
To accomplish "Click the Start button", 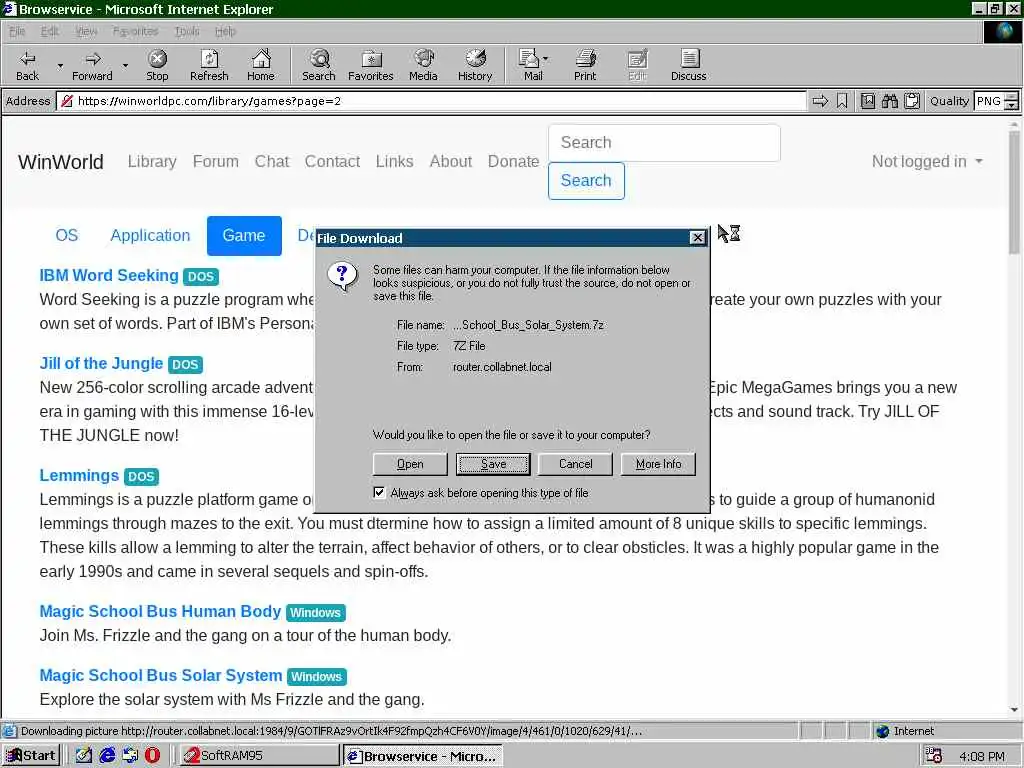I will pos(31,756).
